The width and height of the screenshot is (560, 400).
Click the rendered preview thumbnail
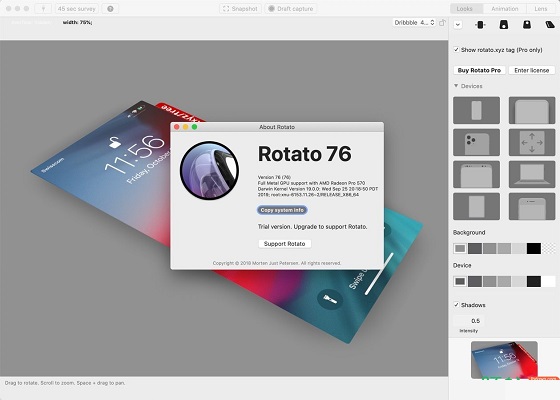(x=504, y=360)
